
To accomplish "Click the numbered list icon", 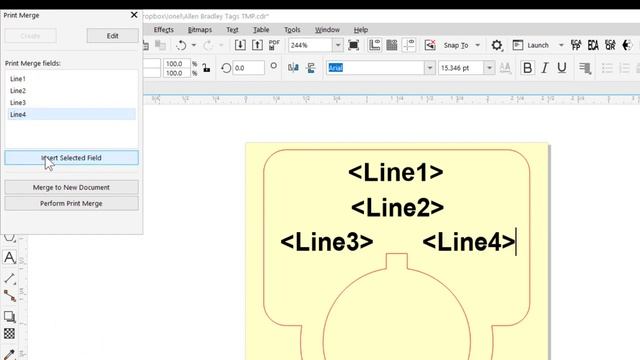I will 624,68.
